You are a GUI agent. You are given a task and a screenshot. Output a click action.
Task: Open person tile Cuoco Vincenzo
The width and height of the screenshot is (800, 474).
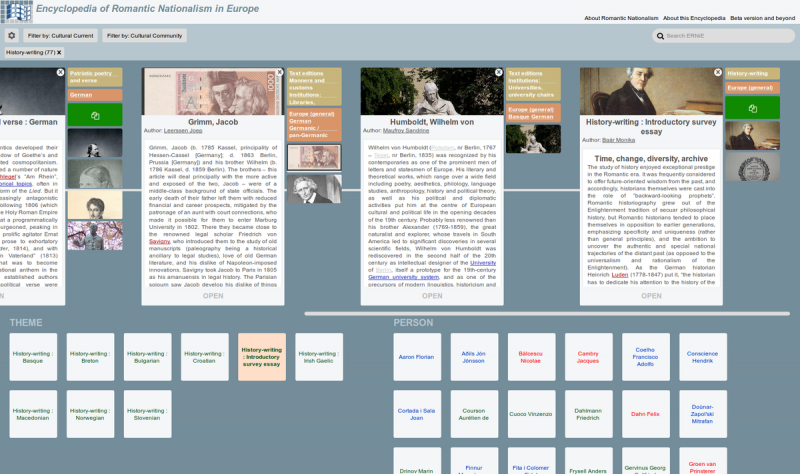[x=531, y=414]
